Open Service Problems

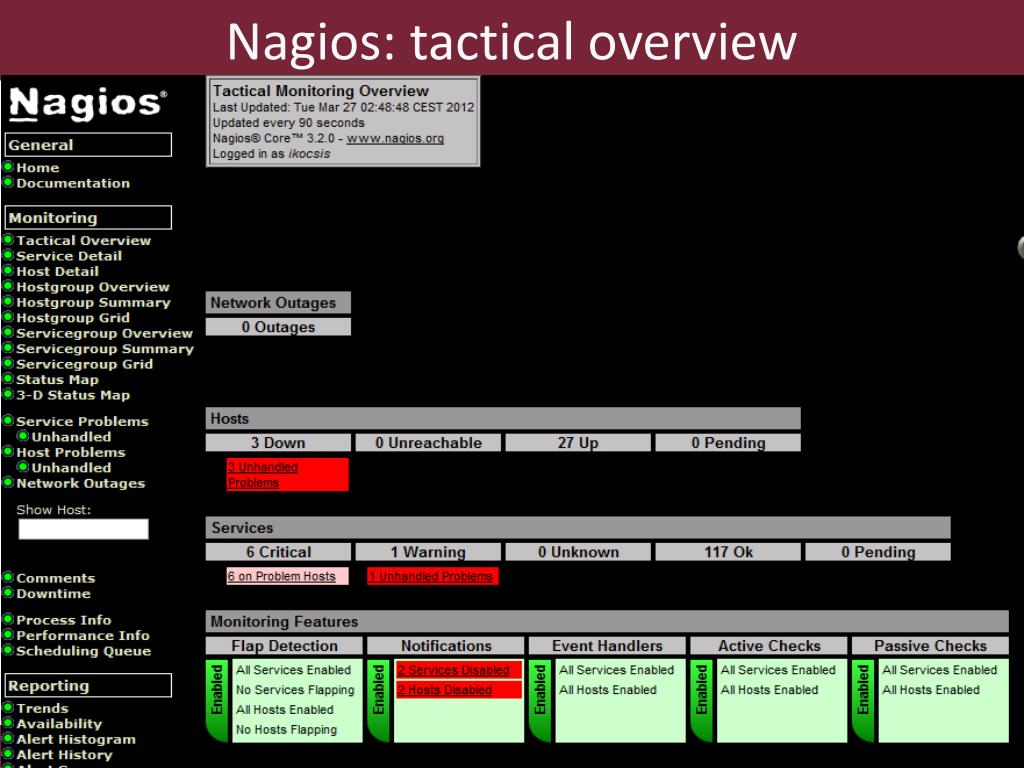point(82,422)
